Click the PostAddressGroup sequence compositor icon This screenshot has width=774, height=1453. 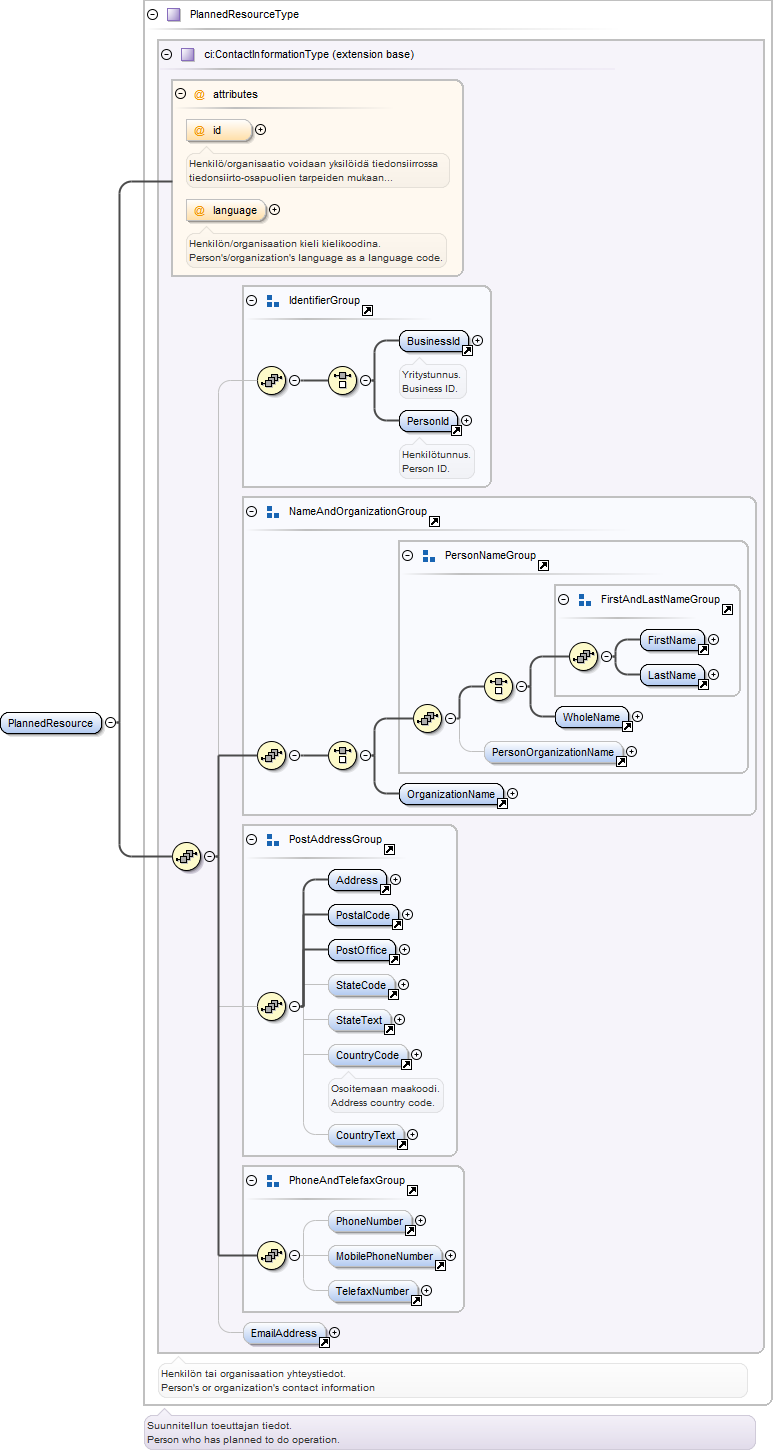click(272, 1007)
